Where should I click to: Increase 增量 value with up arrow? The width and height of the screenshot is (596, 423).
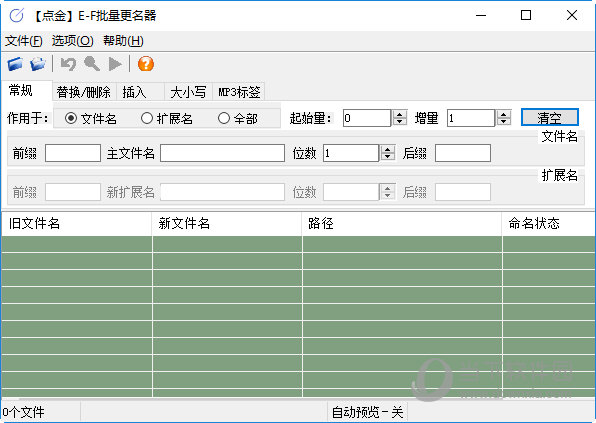504,114
